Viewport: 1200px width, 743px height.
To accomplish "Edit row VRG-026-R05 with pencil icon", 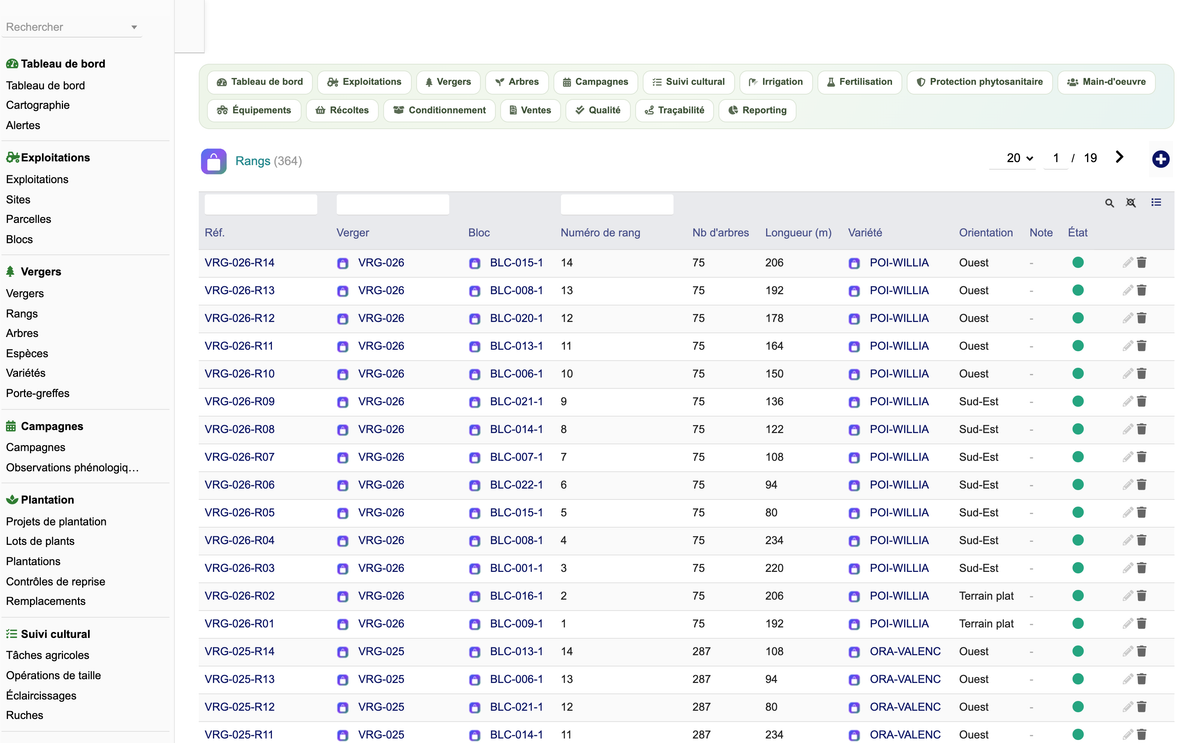I will [1128, 512].
